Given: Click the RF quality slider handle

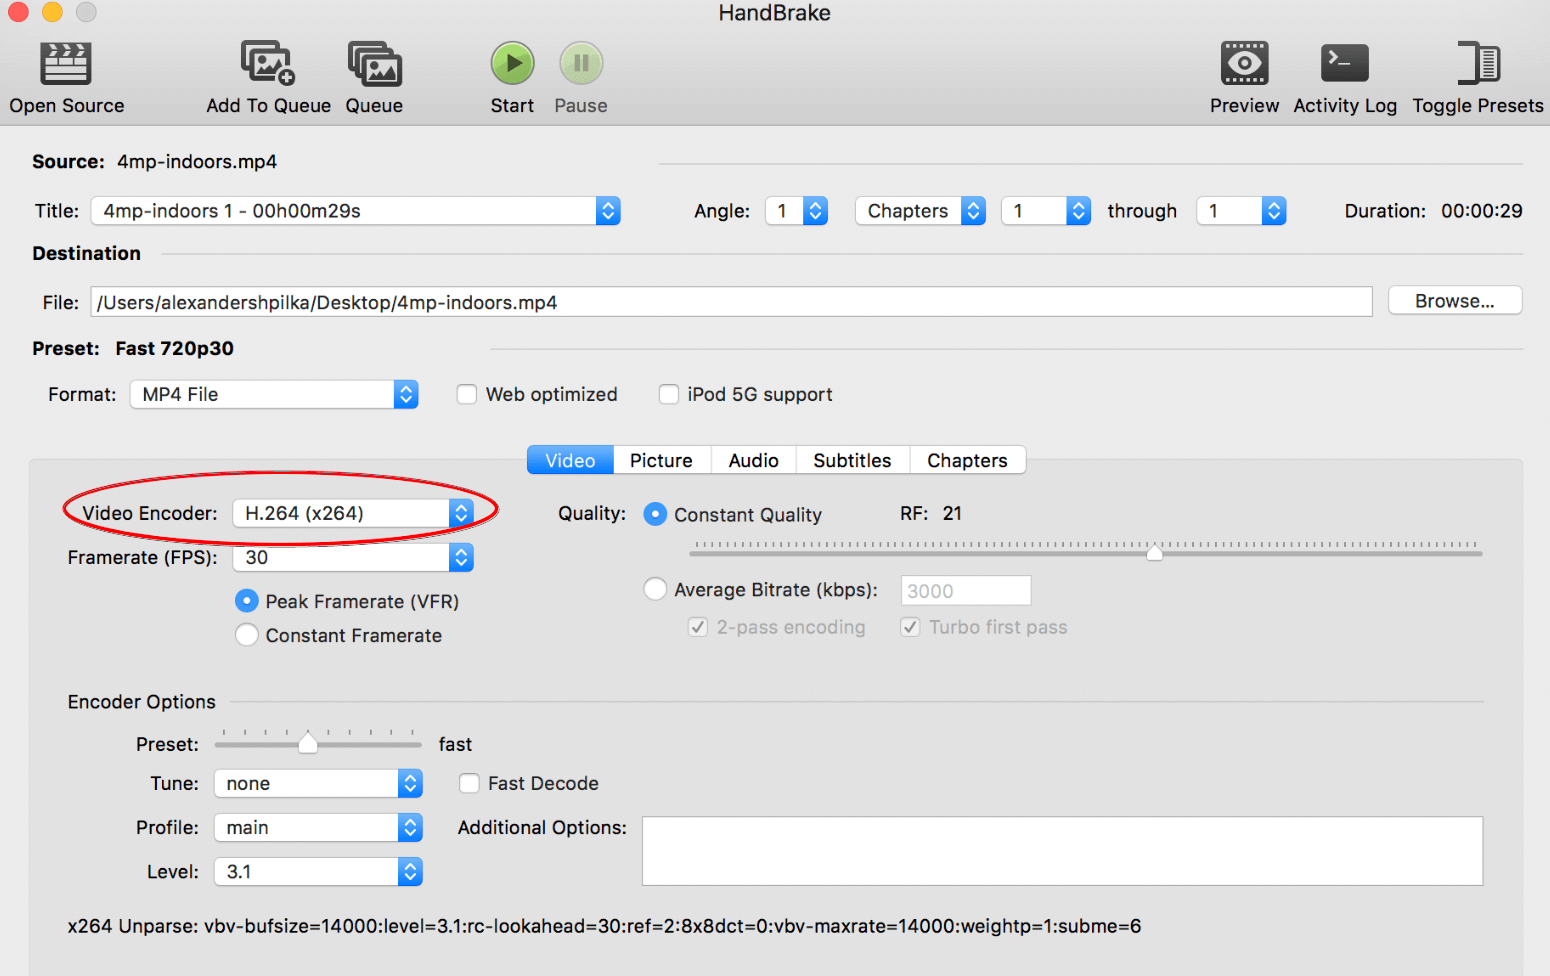Looking at the screenshot, I should pyautogui.click(x=1154, y=552).
